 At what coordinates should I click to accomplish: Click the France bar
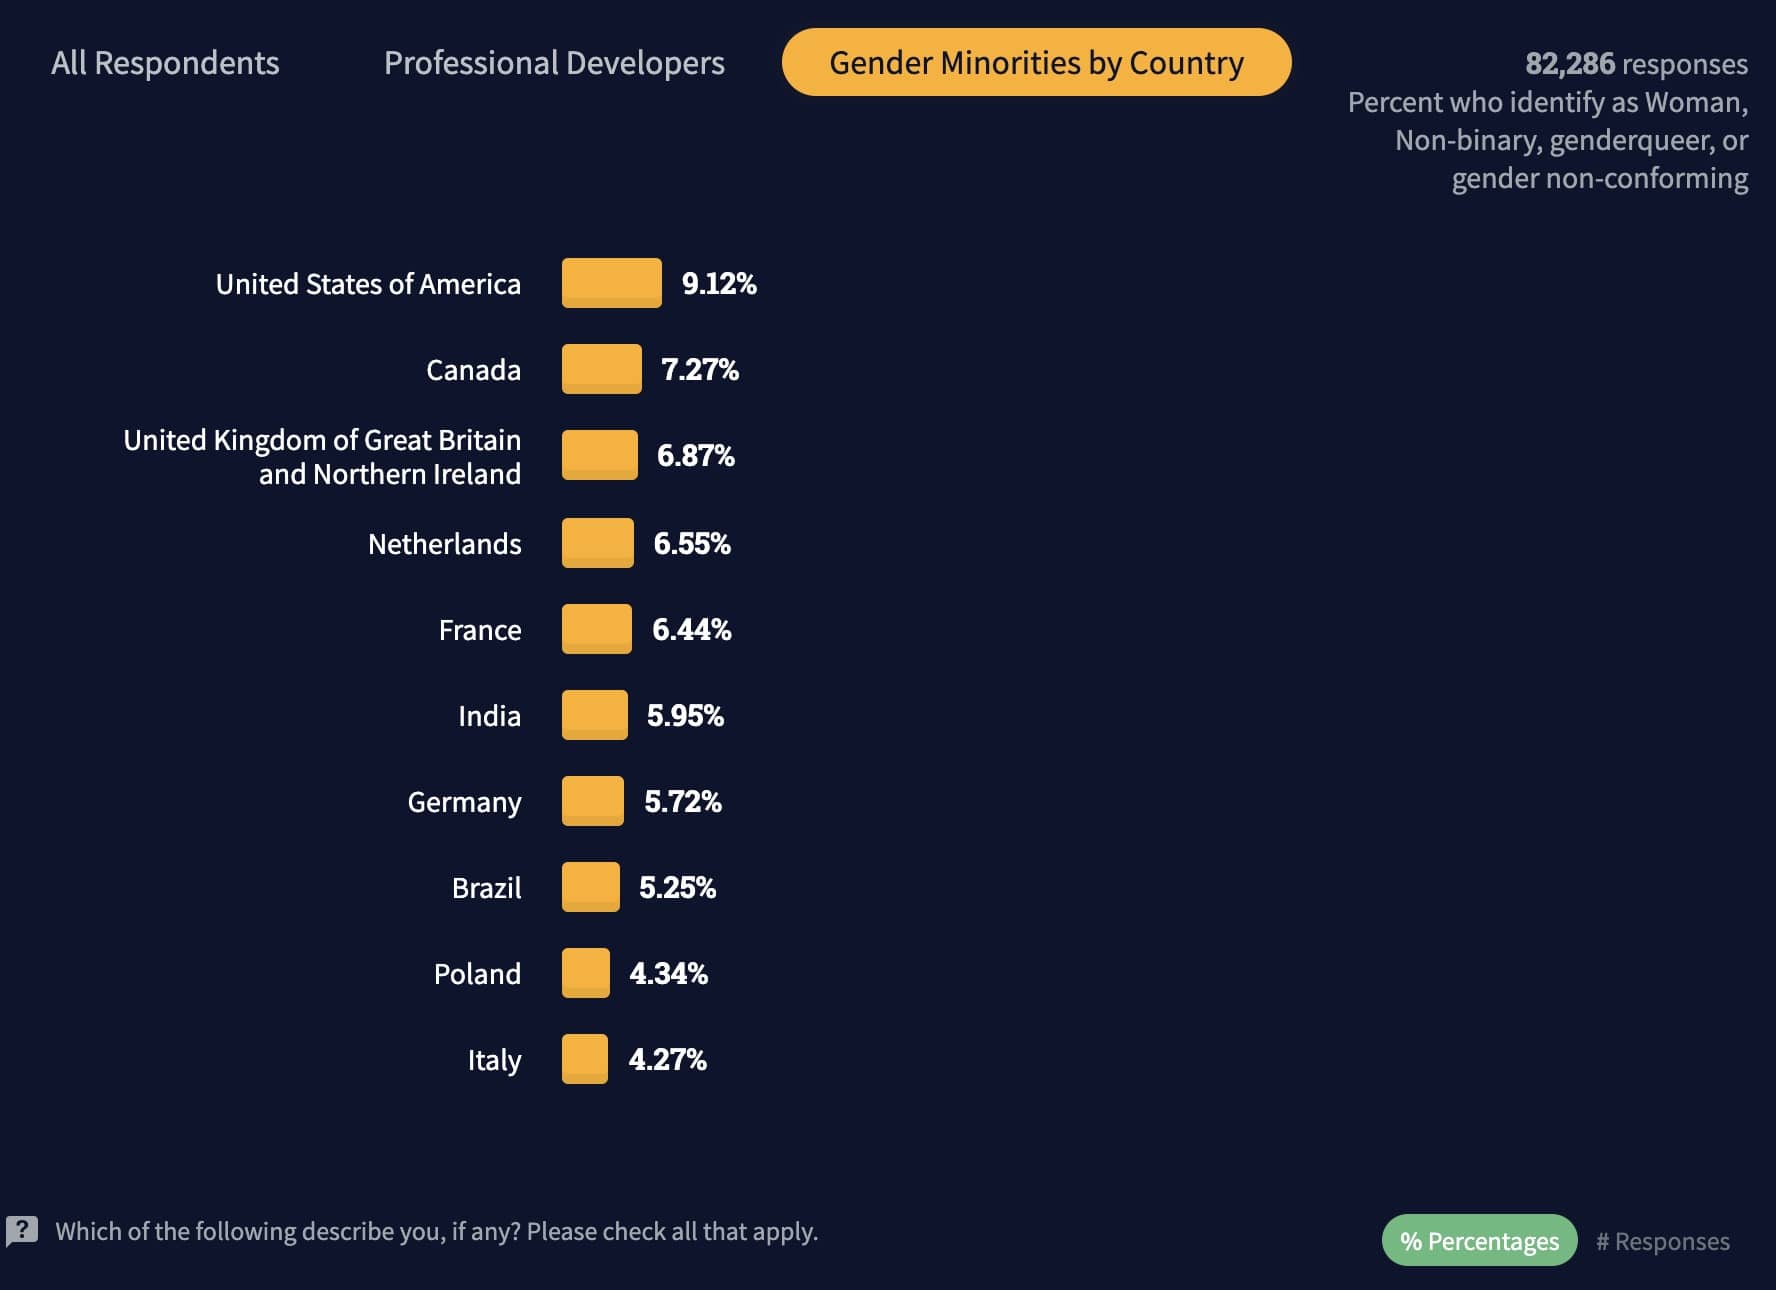pos(596,629)
